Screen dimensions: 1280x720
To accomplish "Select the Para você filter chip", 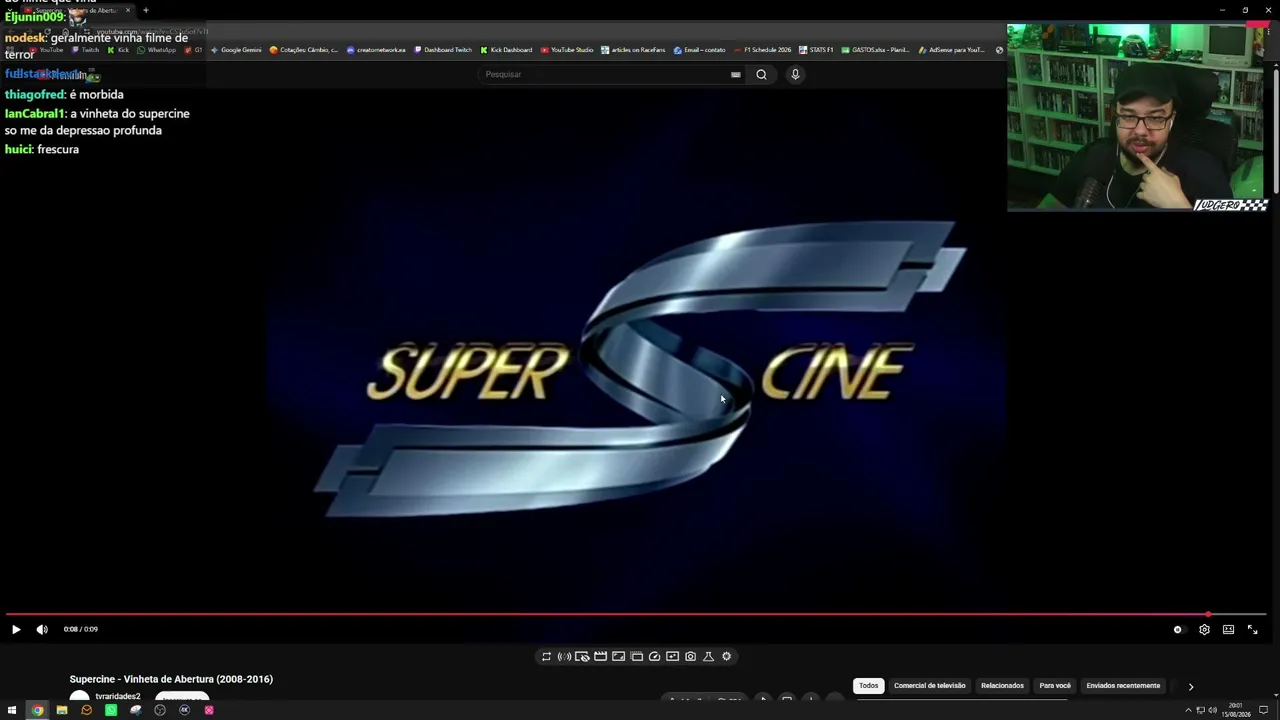I will (1055, 686).
